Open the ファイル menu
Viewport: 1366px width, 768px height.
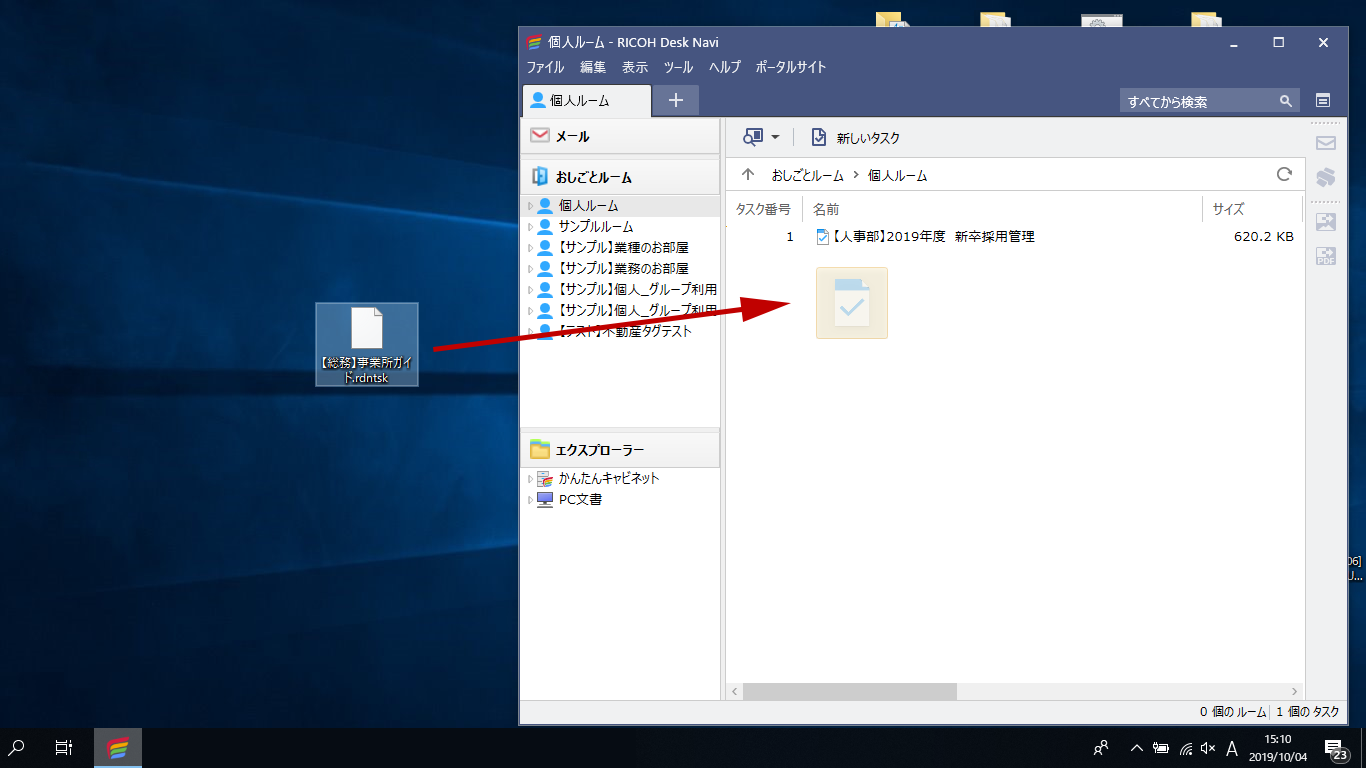(x=545, y=67)
